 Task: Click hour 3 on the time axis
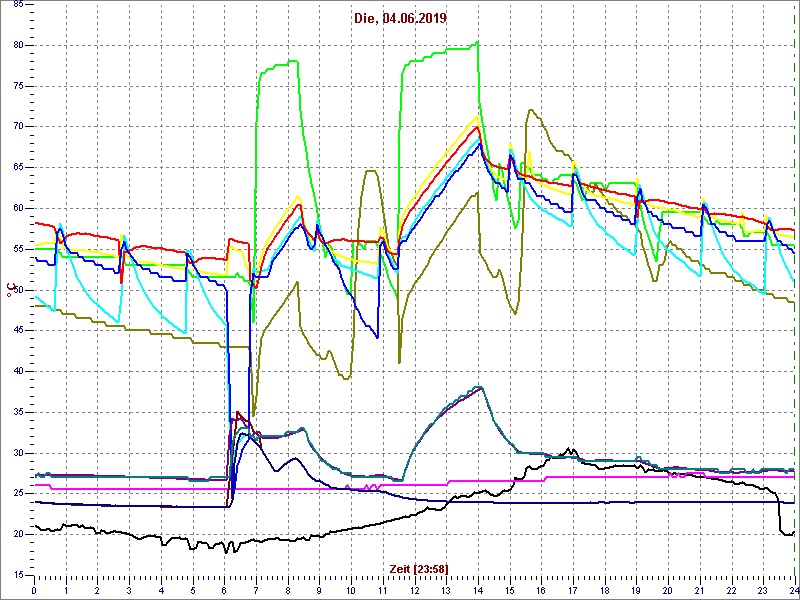pos(129,590)
